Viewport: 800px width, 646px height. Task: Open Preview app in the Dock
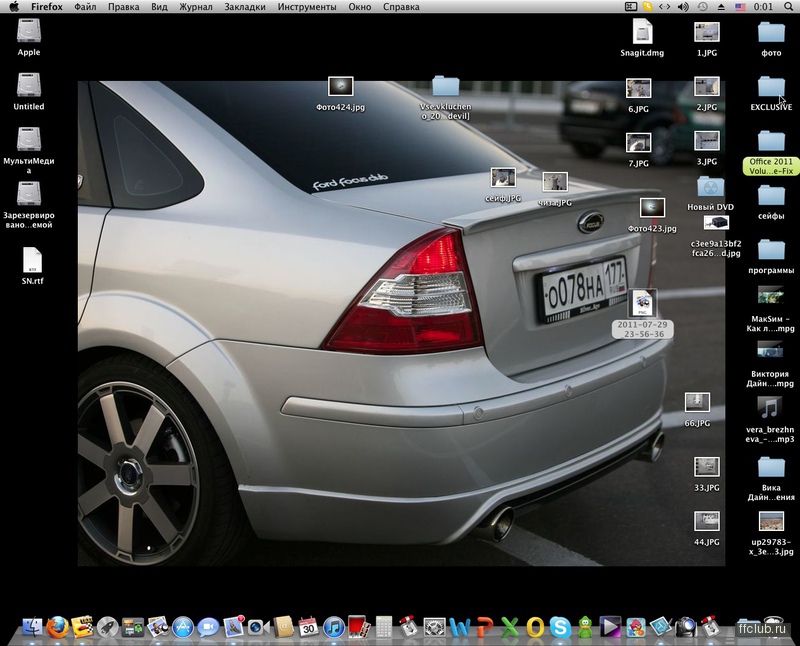[x=158, y=627]
